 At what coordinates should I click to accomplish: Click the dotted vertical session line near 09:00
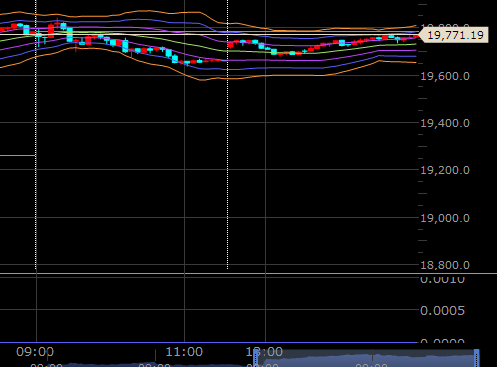(36, 134)
